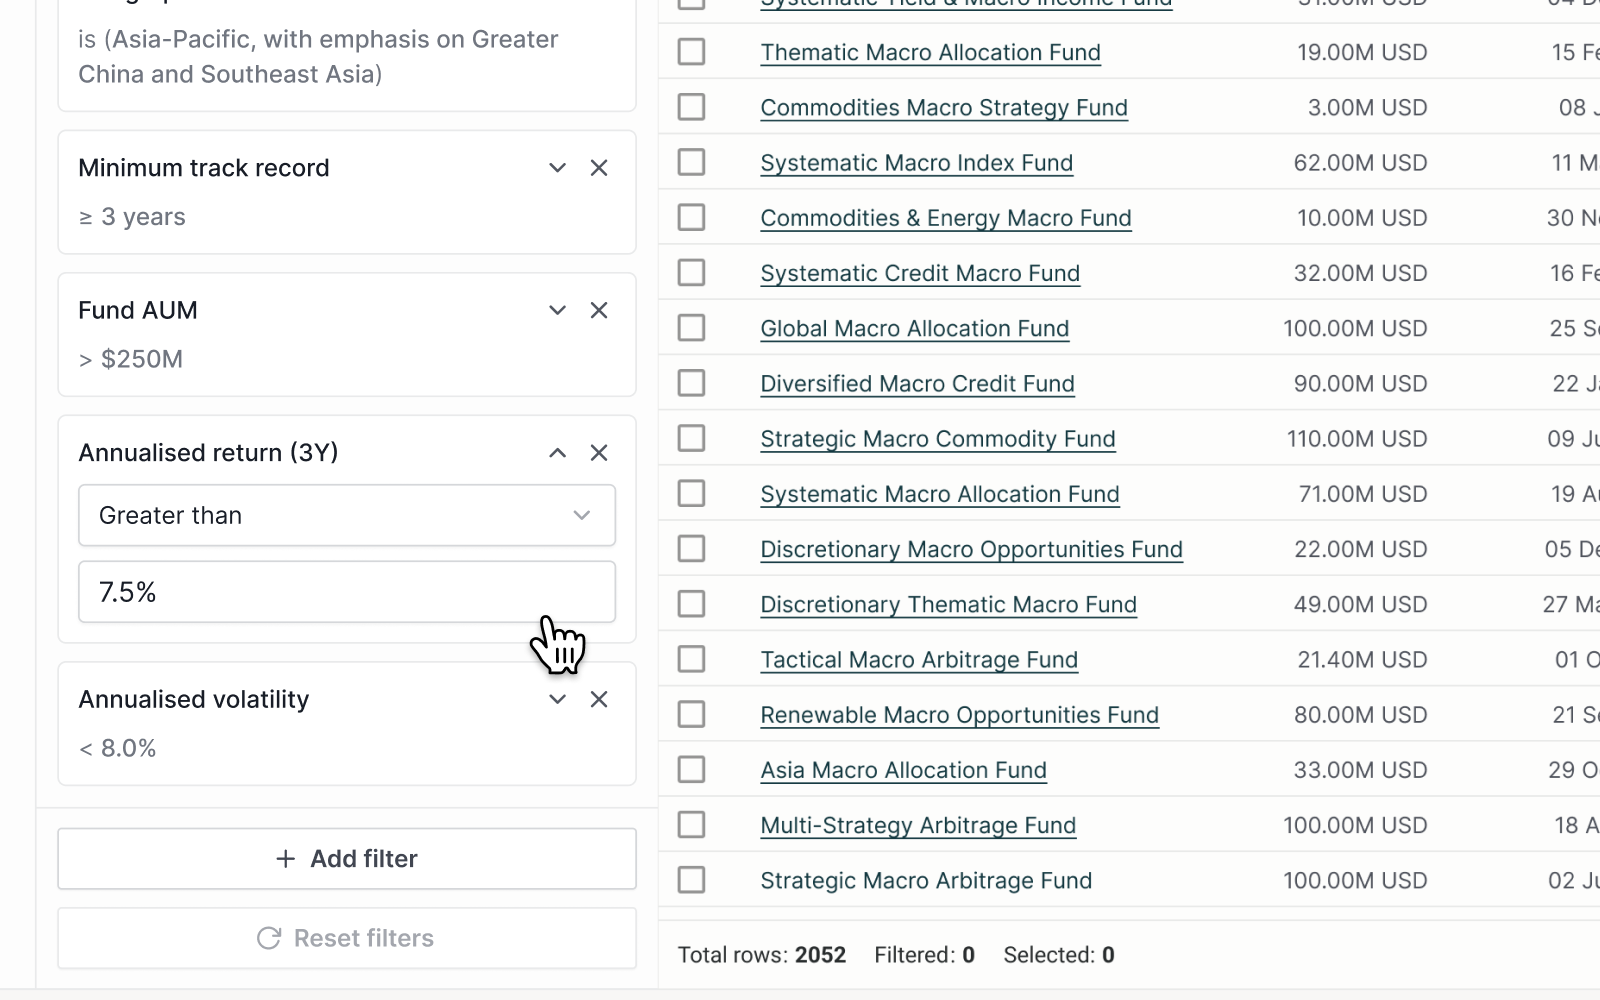Screen dimensions: 1600x1000
Task: Check the Thematic Macro Allocation Fund checkbox
Action: point(691,52)
